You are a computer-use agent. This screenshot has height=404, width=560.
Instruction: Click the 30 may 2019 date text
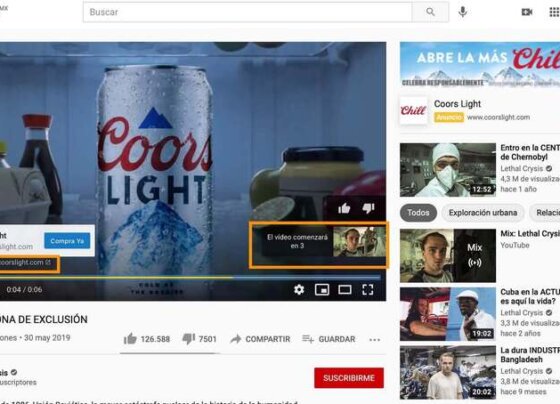pos(47,338)
